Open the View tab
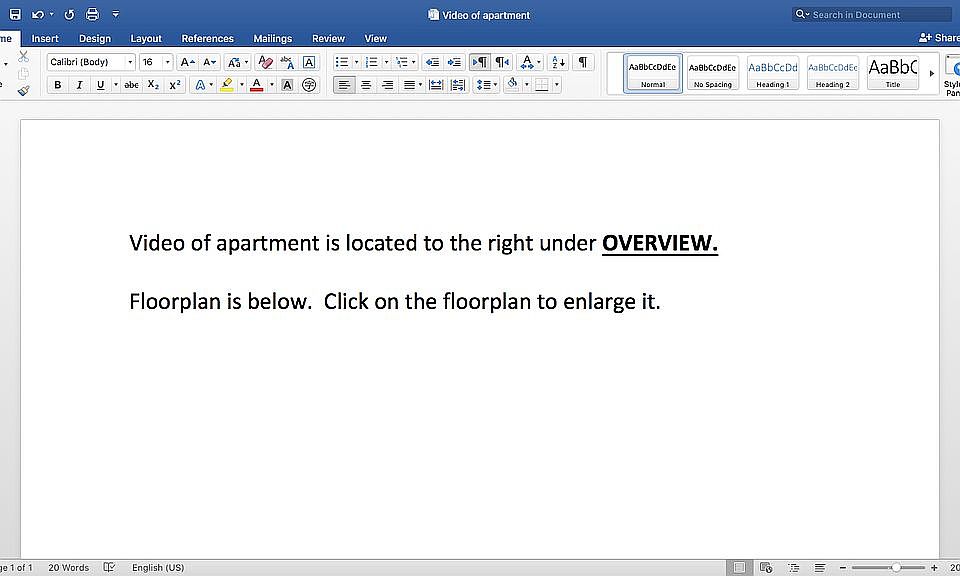960x576 pixels. (375, 38)
